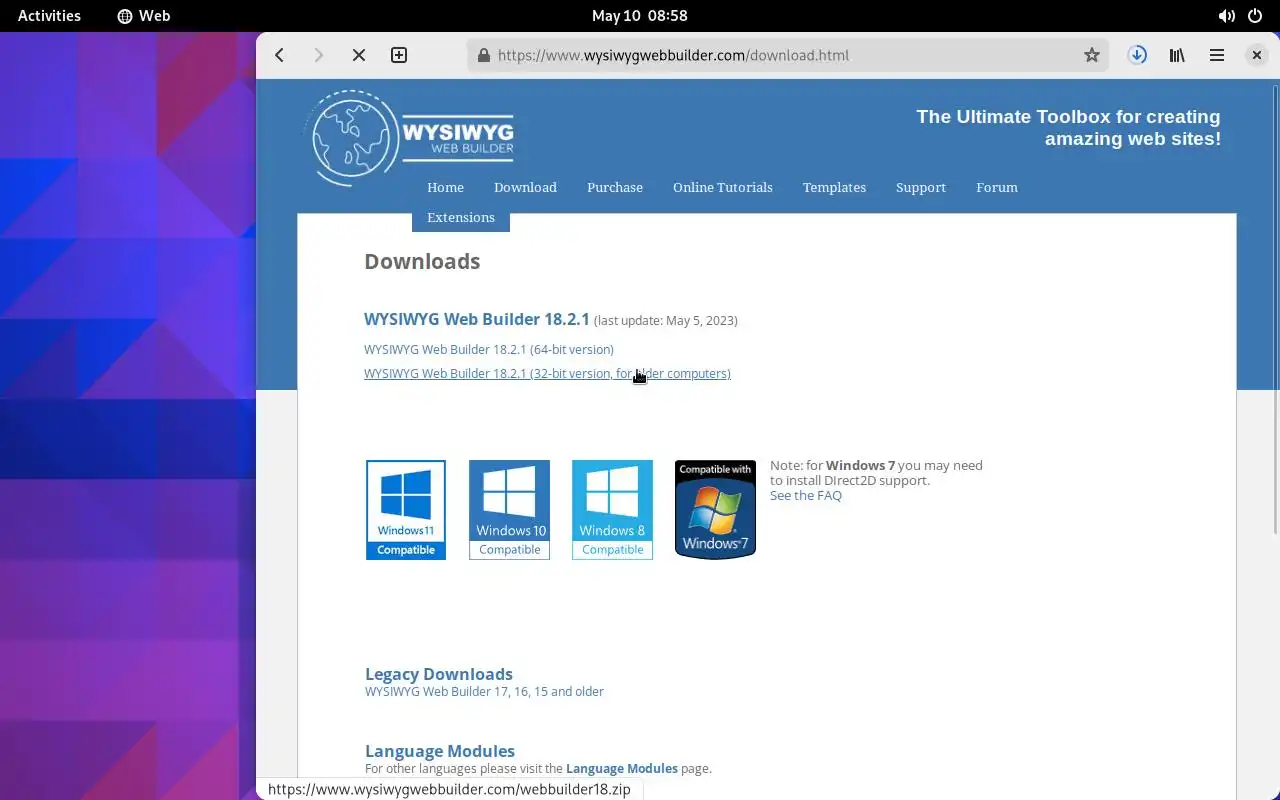Open the Activities overview
Viewport: 1280px width, 800px height.
49,16
